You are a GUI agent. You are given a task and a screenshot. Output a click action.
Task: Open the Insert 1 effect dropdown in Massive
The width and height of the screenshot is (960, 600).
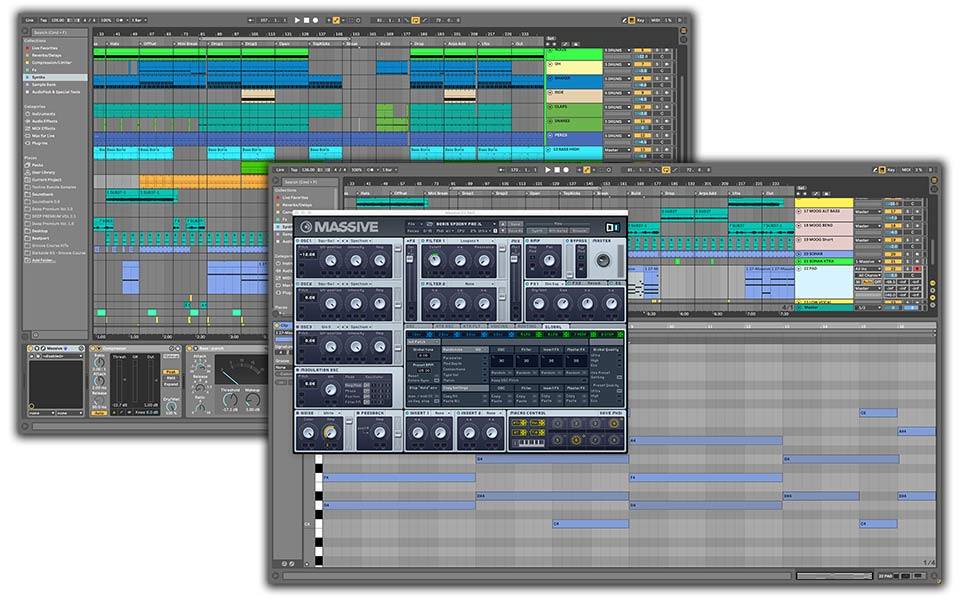(442, 413)
